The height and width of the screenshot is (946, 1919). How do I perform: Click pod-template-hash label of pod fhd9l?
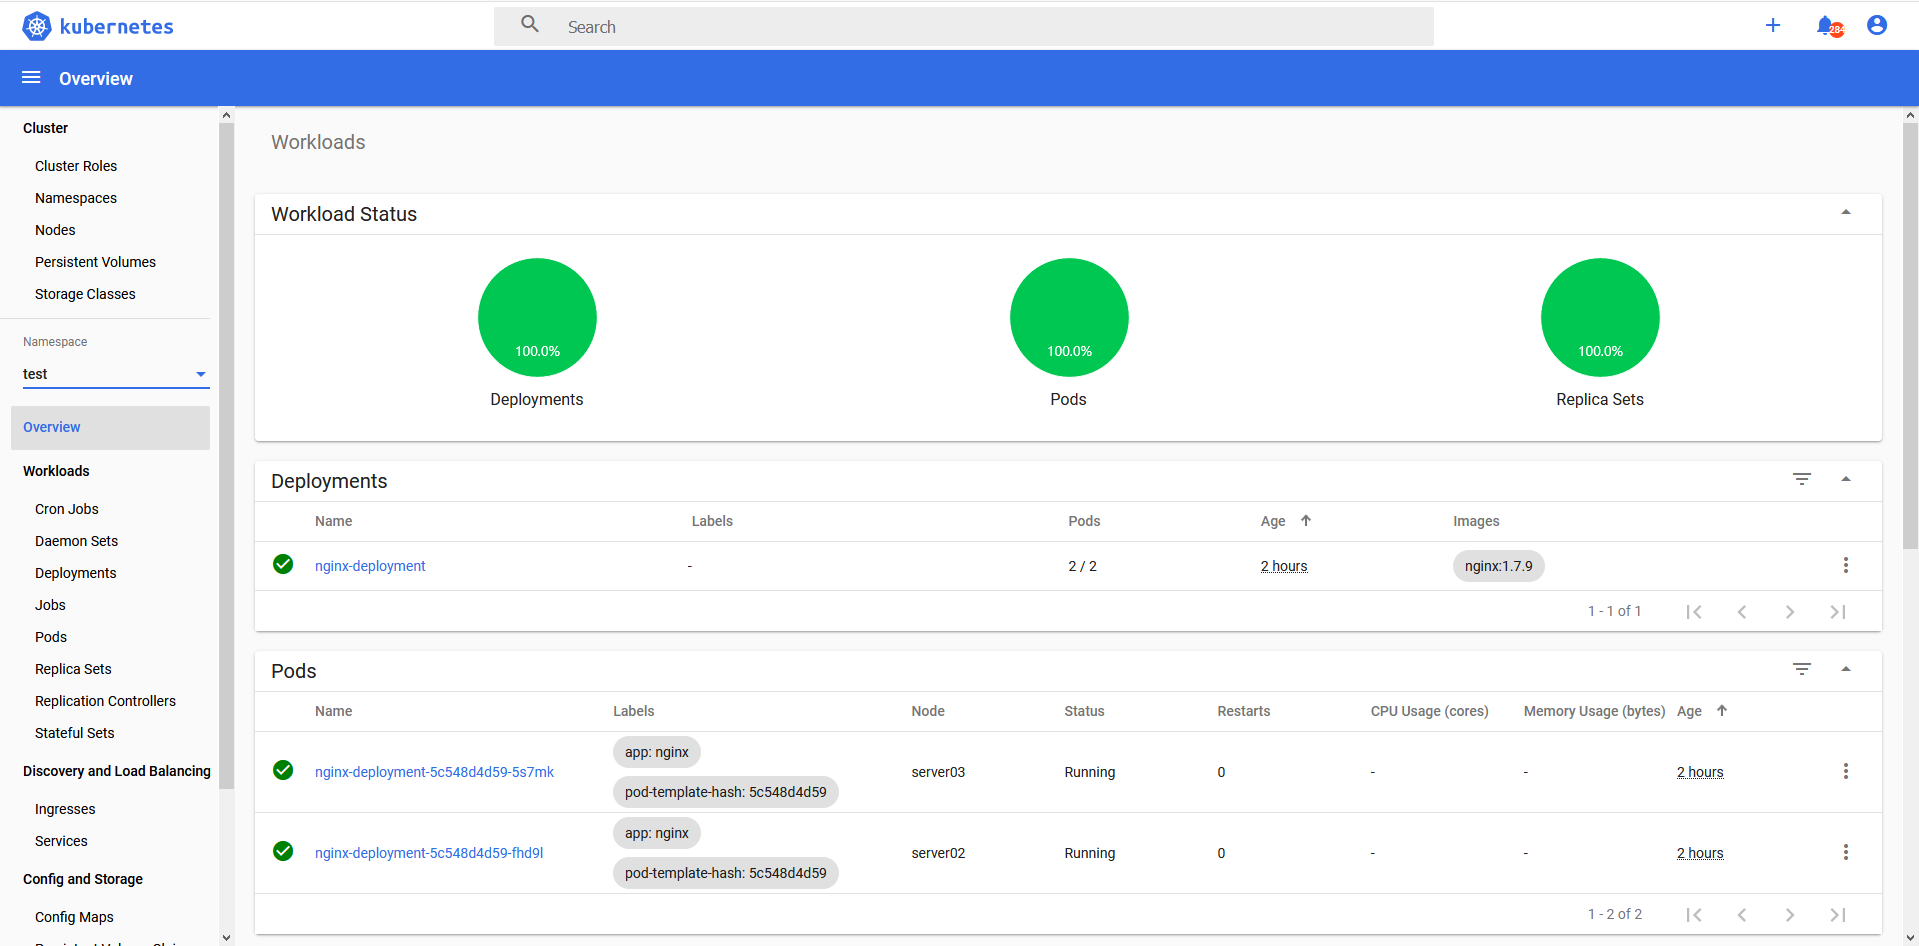point(726,873)
